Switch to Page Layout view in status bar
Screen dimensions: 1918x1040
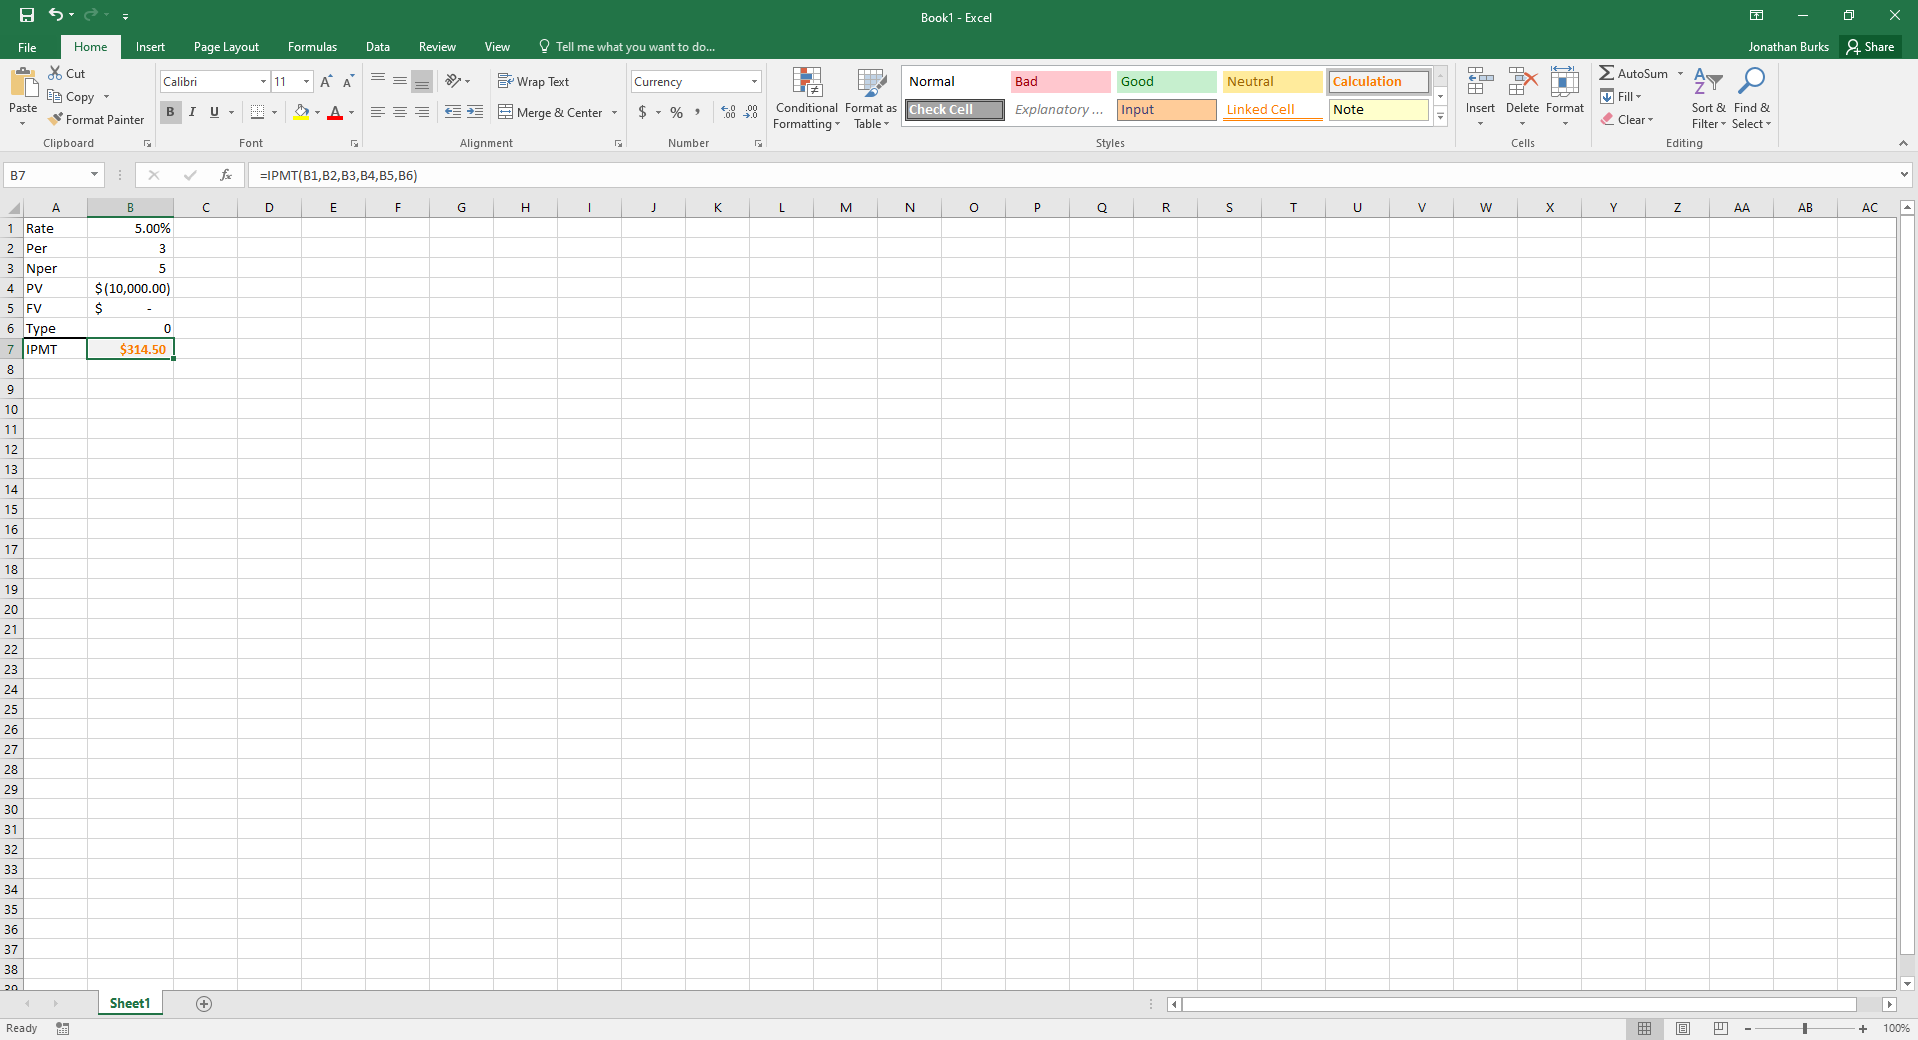click(1682, 1028)
